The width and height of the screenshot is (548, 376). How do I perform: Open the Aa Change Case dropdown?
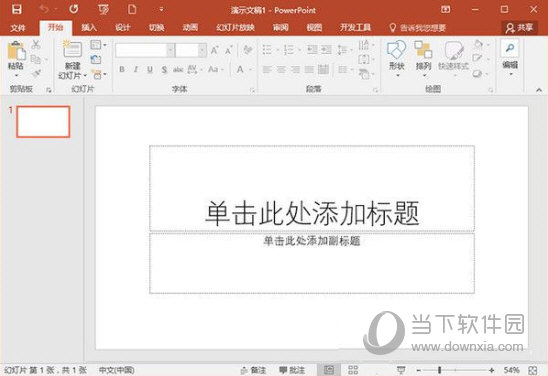[x=215, y=69]
